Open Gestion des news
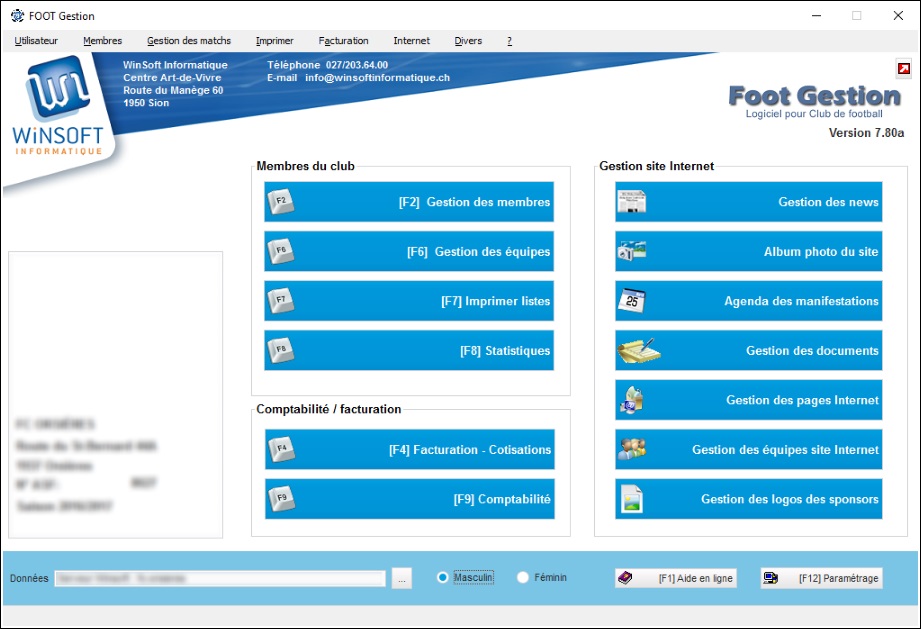 749,202
